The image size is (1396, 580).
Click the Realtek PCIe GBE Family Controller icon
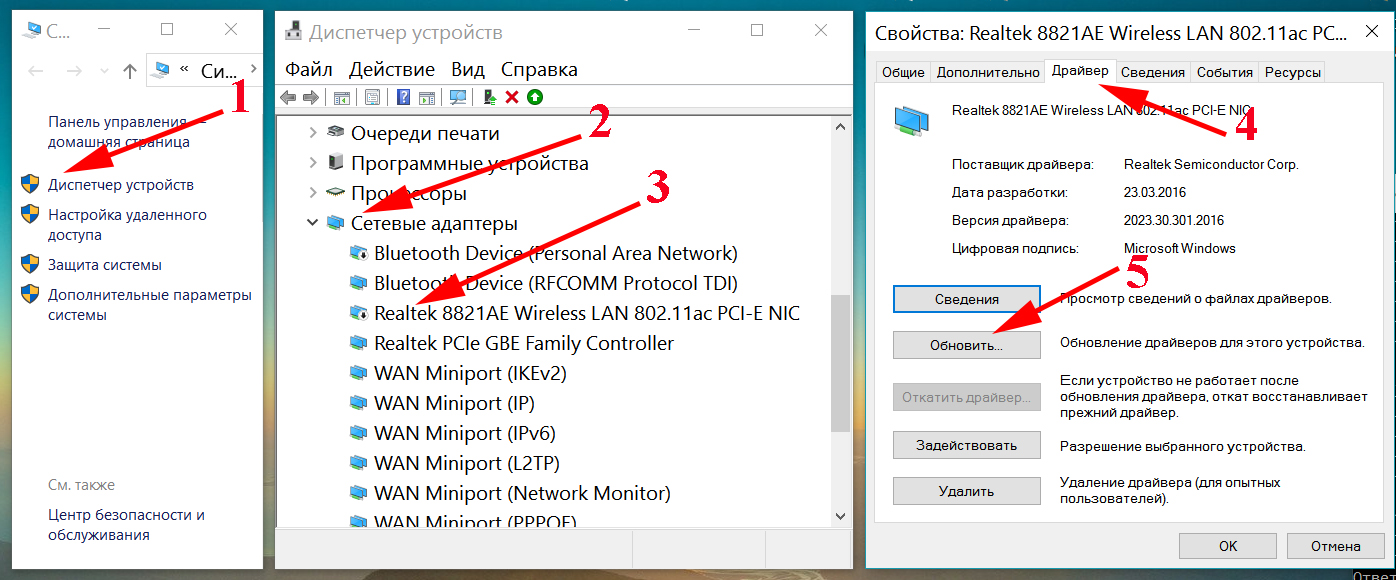click(358, 344)
